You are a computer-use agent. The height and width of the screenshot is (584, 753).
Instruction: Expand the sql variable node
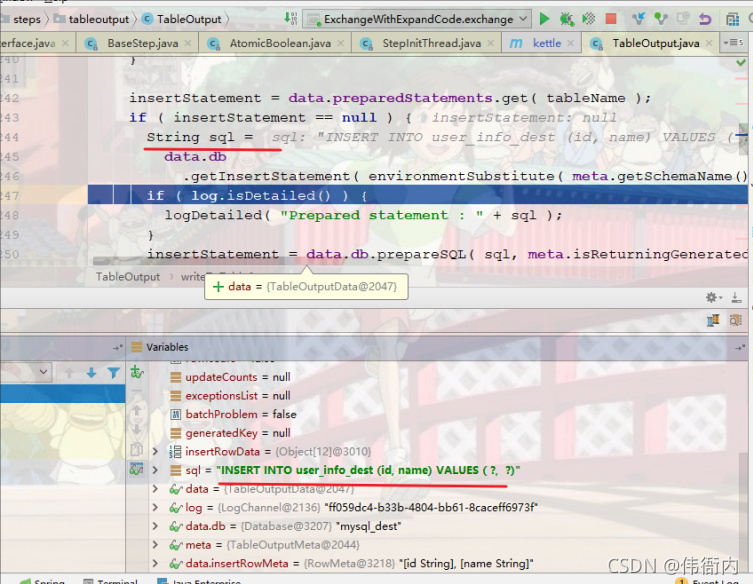pos(155,470)
